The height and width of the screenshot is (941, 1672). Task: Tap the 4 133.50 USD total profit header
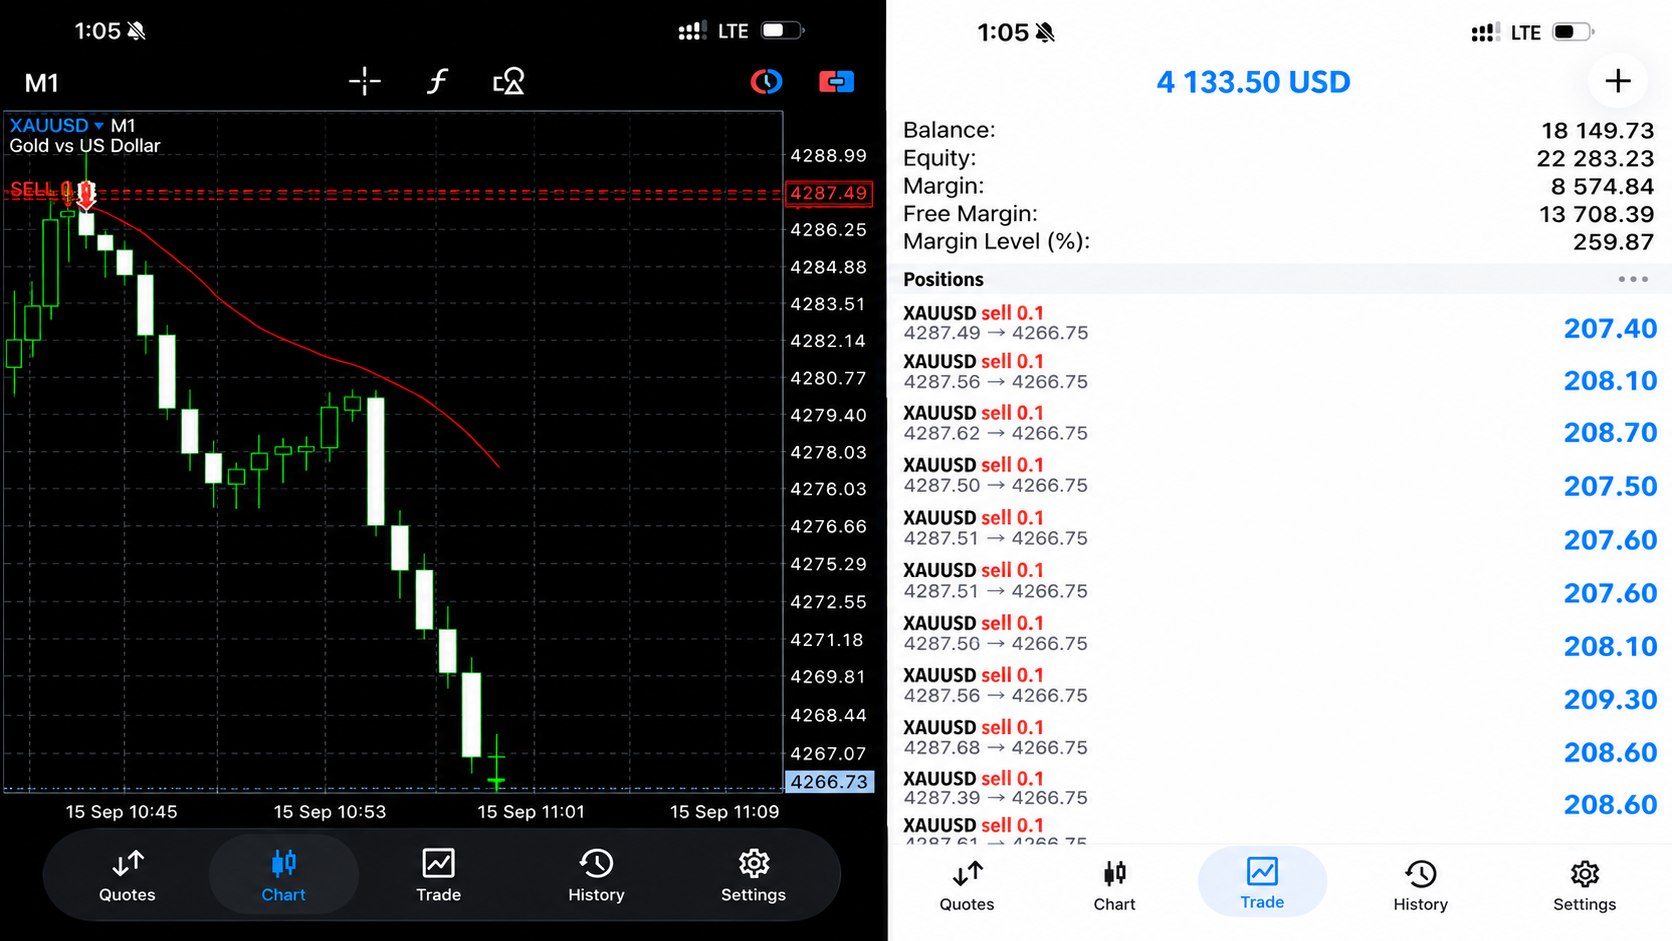1253,82
